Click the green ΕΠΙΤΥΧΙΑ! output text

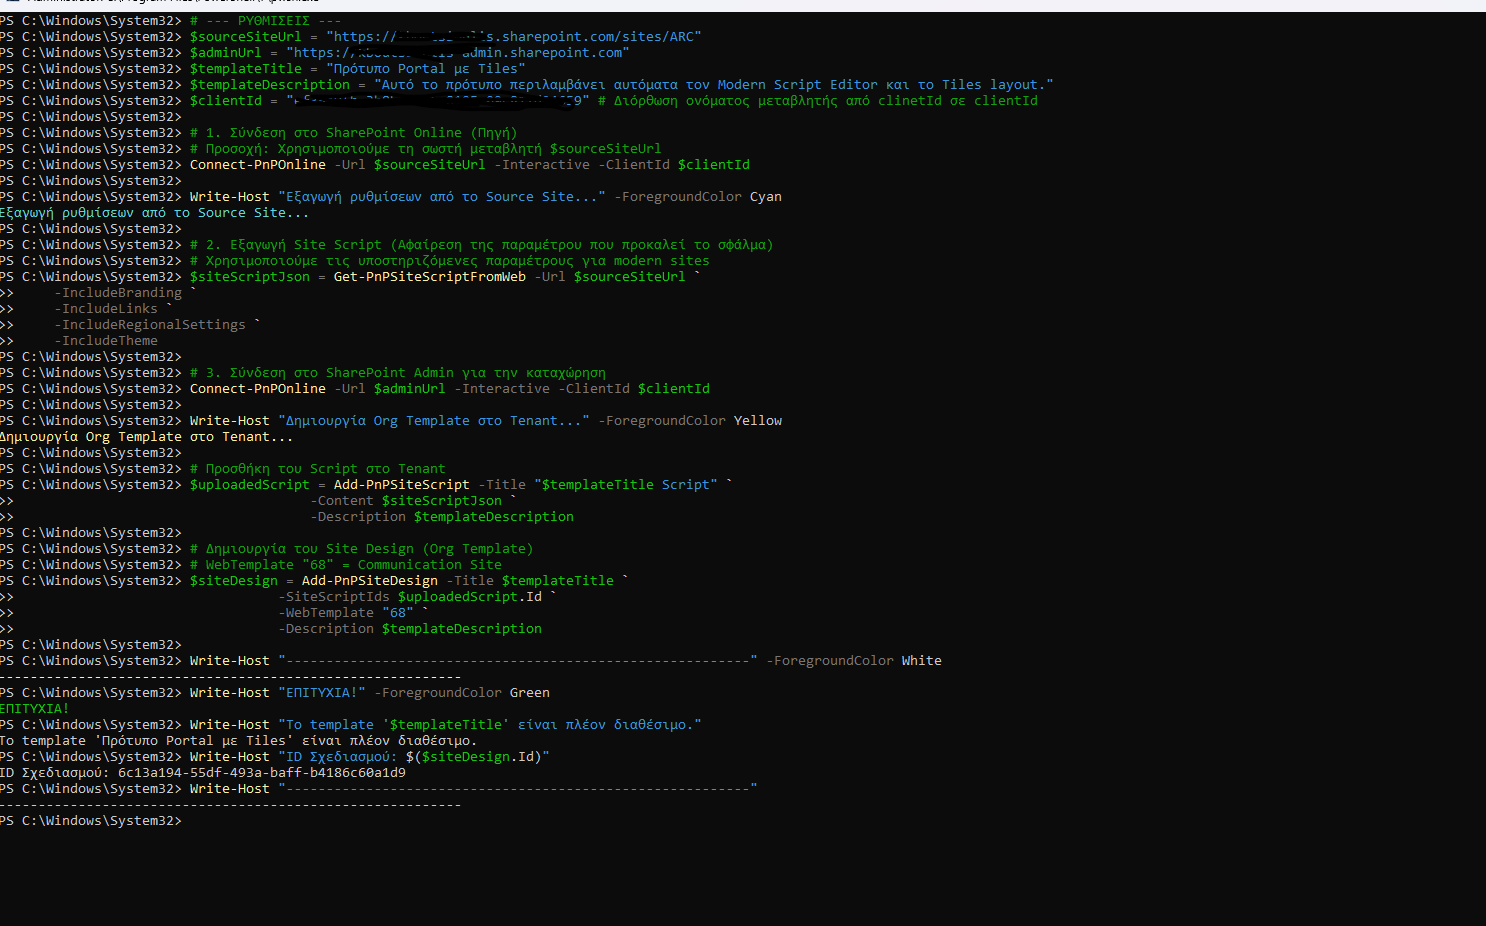click(x=35, y=709)
